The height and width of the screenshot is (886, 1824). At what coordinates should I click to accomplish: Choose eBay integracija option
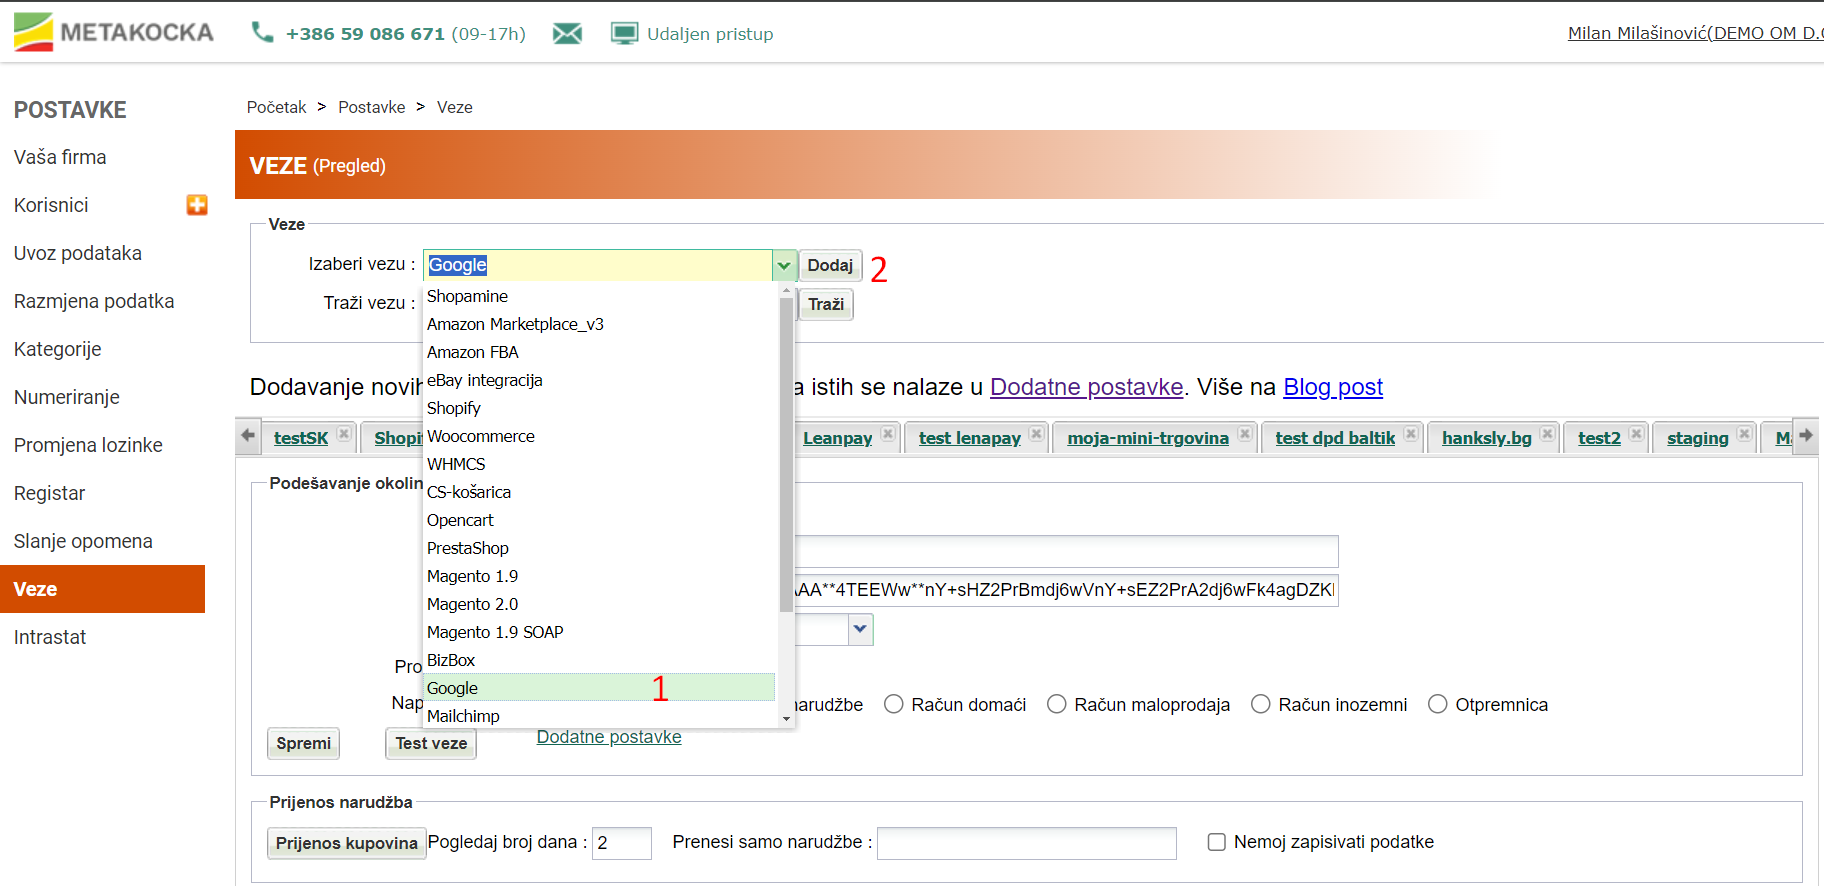600,380
